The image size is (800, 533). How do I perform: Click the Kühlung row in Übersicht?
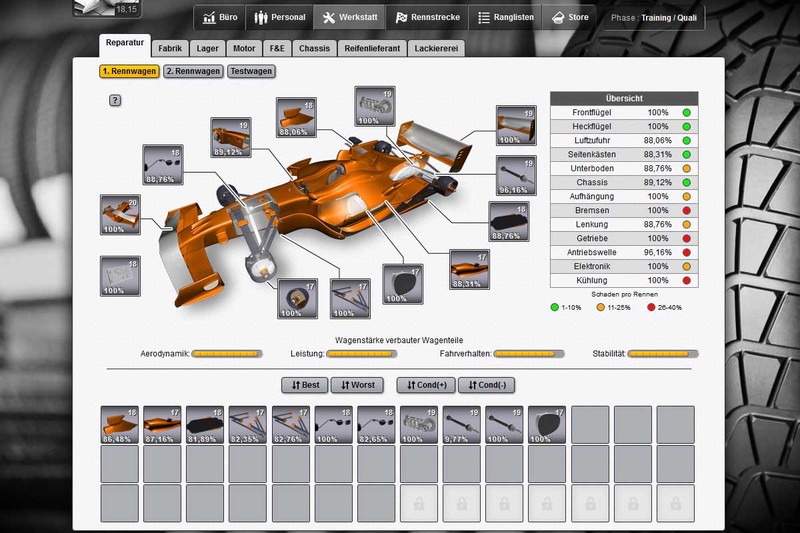point(624,281)
